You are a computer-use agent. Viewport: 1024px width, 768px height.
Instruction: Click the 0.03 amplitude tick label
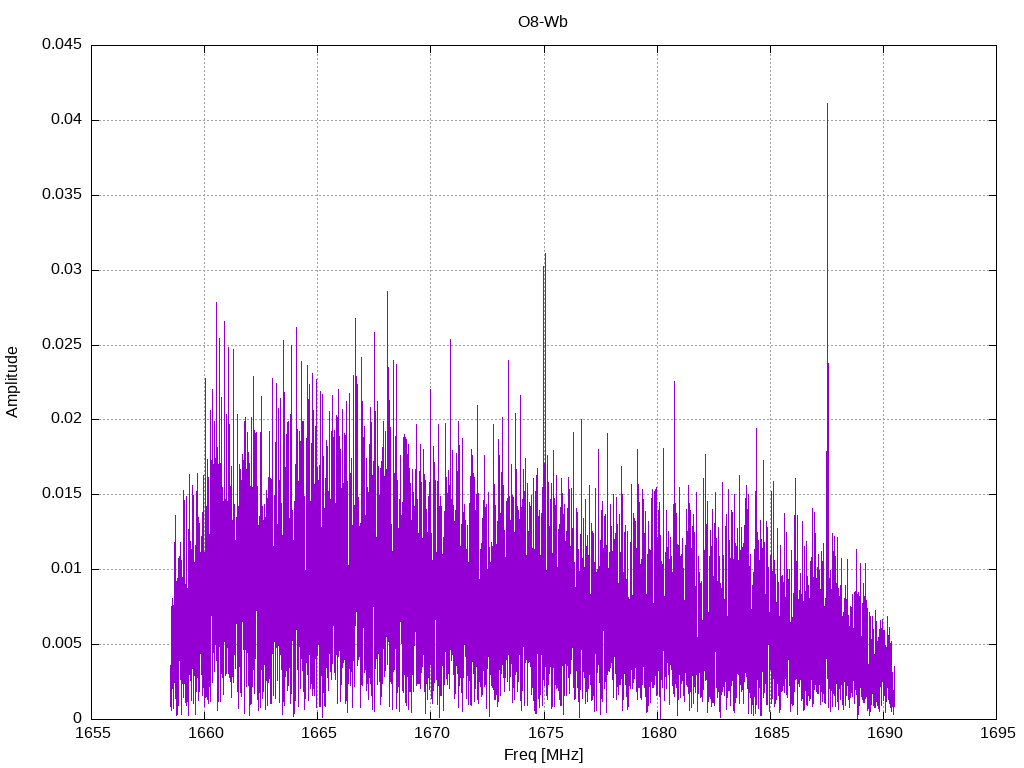[66, 270]
